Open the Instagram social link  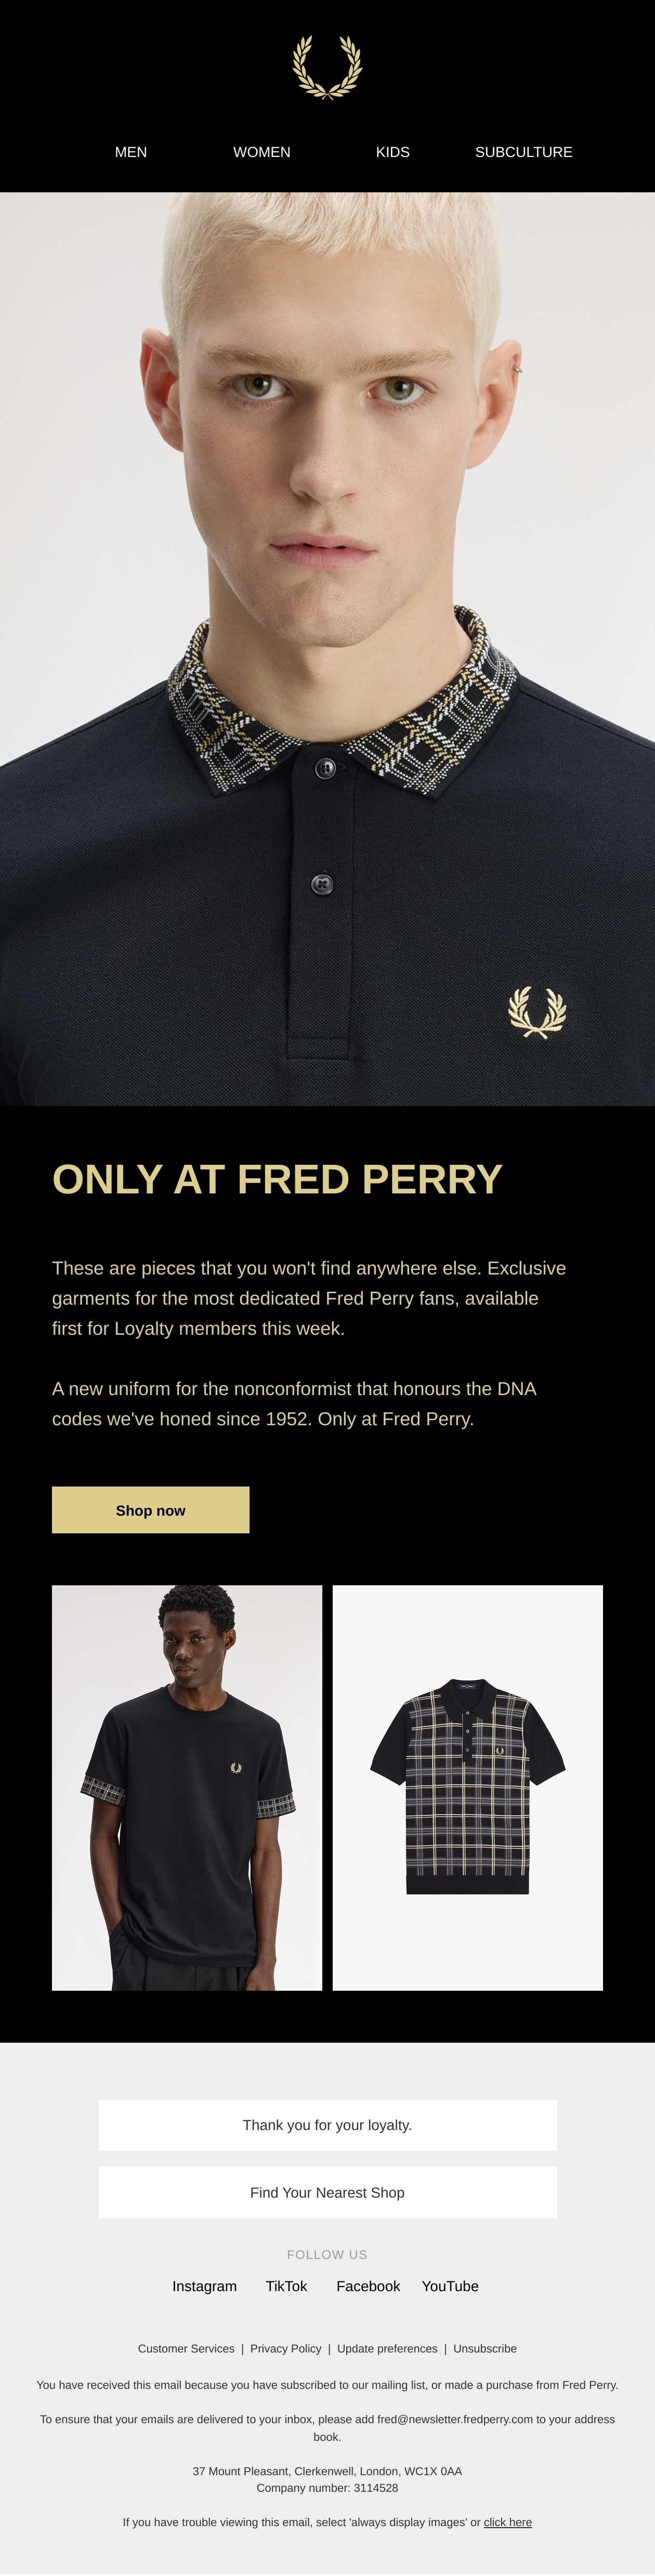point(205,2286)
